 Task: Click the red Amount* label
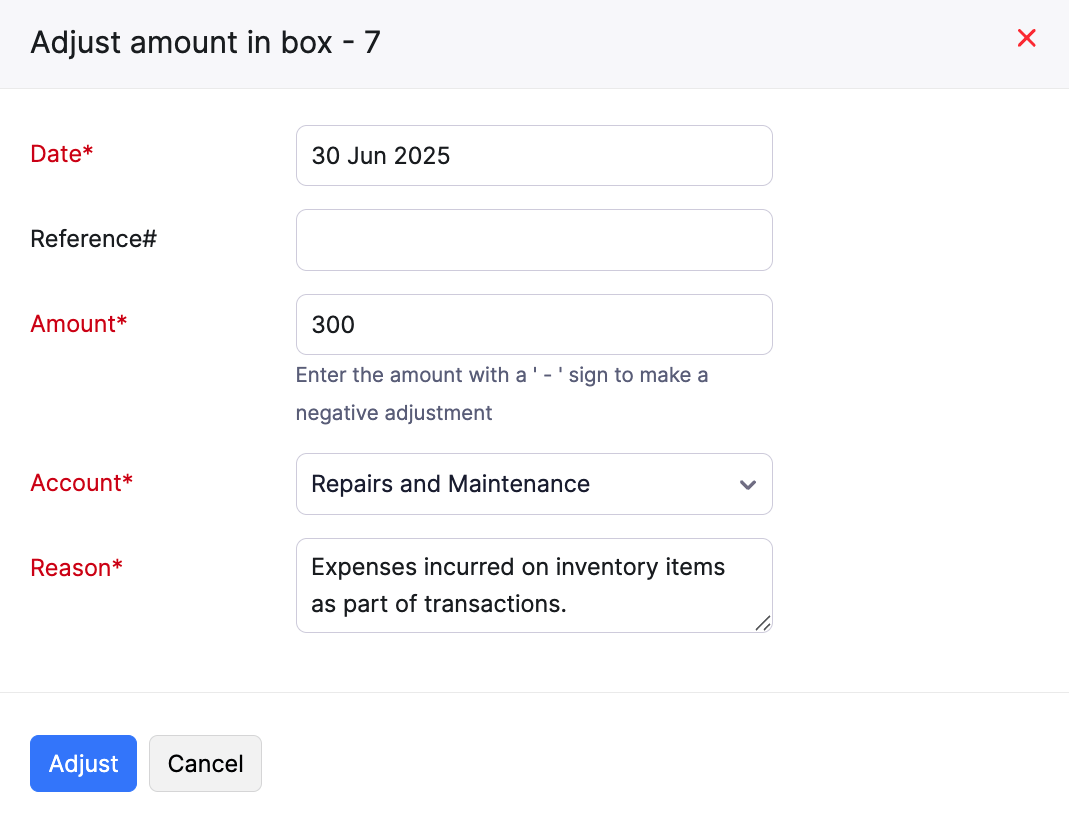[x=79, y=324]
